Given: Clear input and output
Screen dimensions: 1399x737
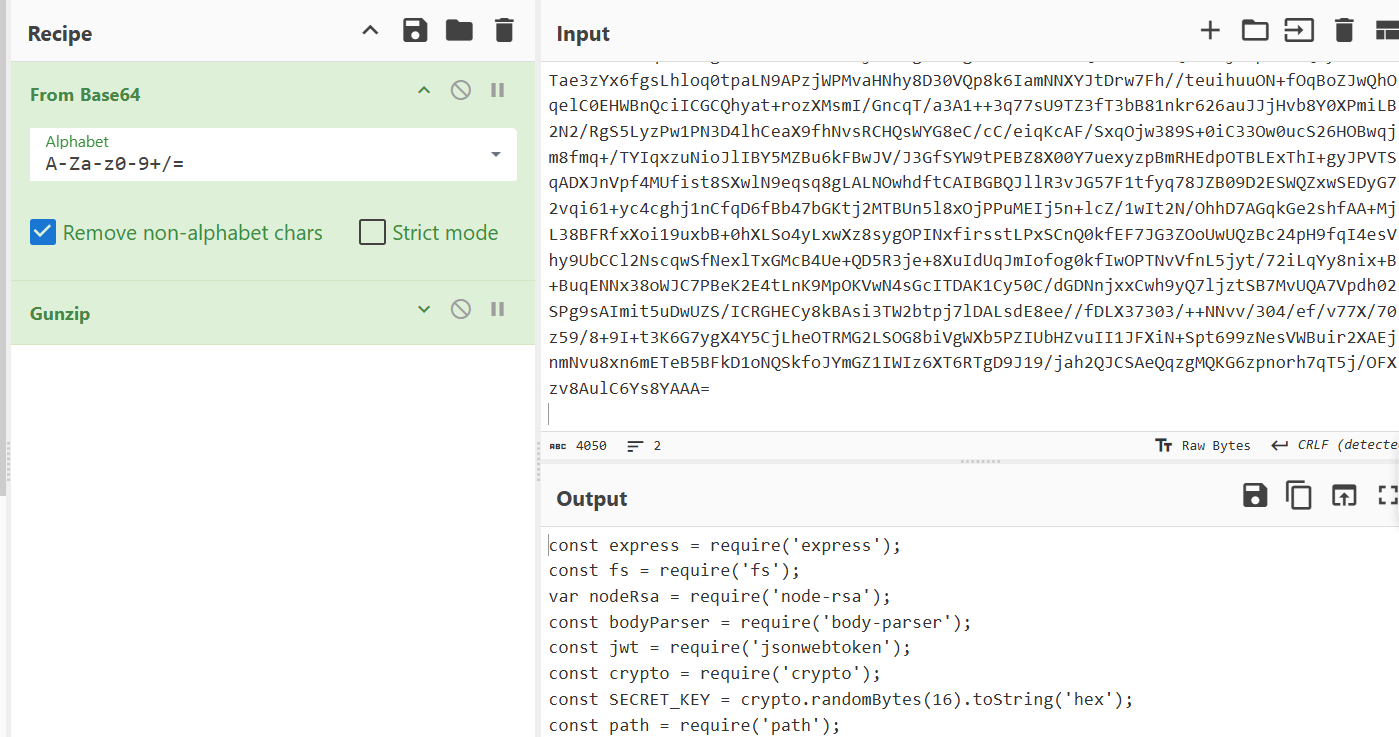Looking at the screenshot, I should 1344,30.
